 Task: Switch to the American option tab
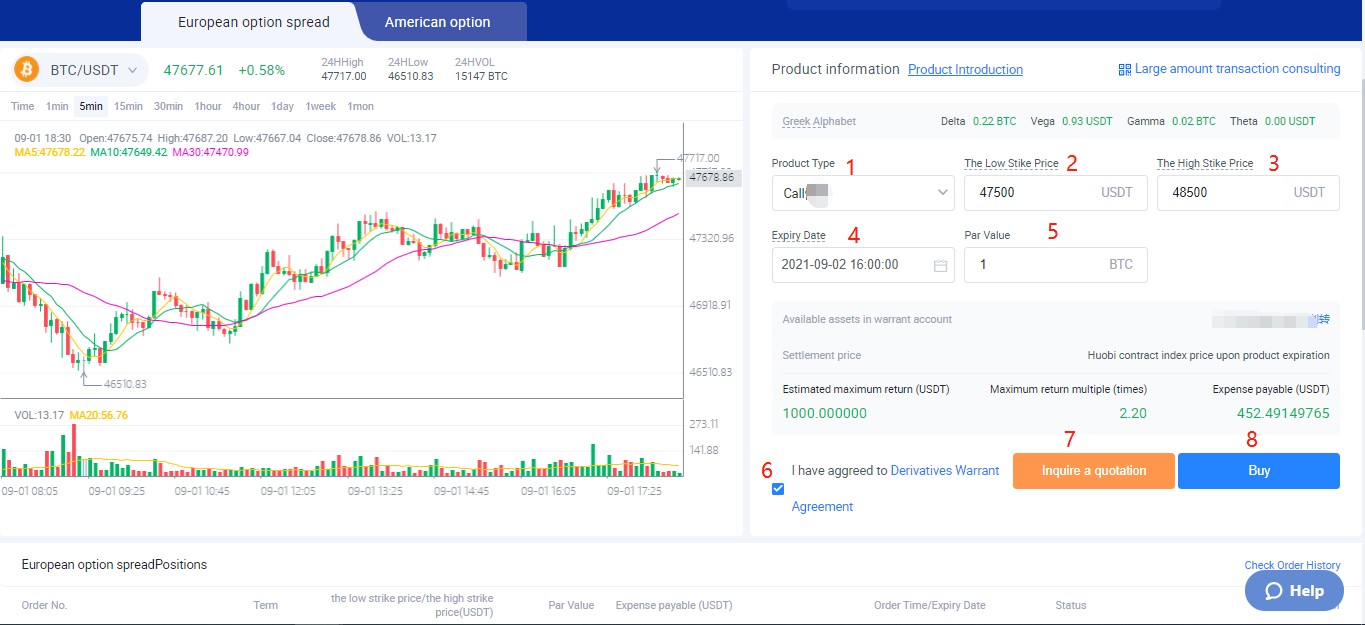coord(437,22)
